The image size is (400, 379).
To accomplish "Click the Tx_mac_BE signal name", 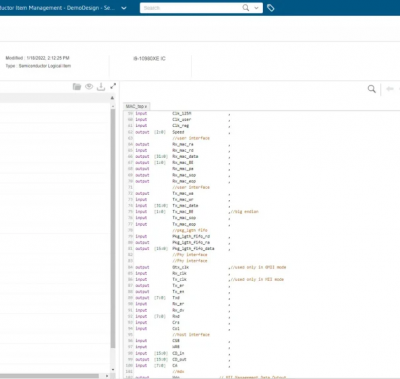I will [183, 212].
